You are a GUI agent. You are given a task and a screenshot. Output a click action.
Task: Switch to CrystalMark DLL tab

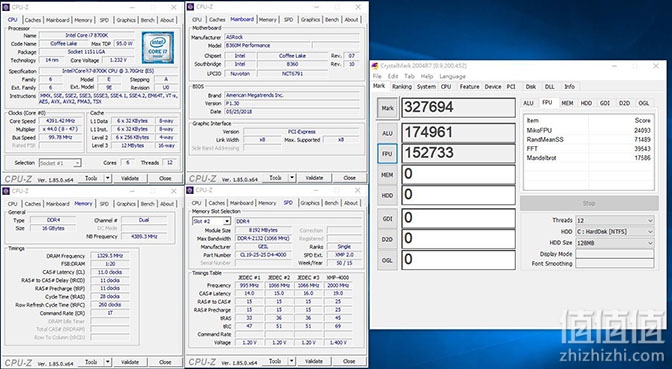pos(549,87)
